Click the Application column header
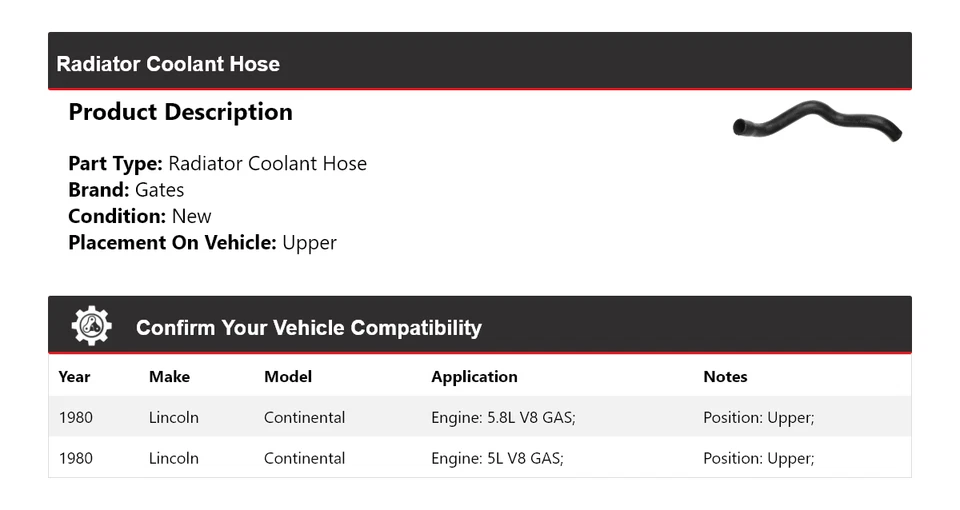This screenshot has width=960, height=510. 474,377
